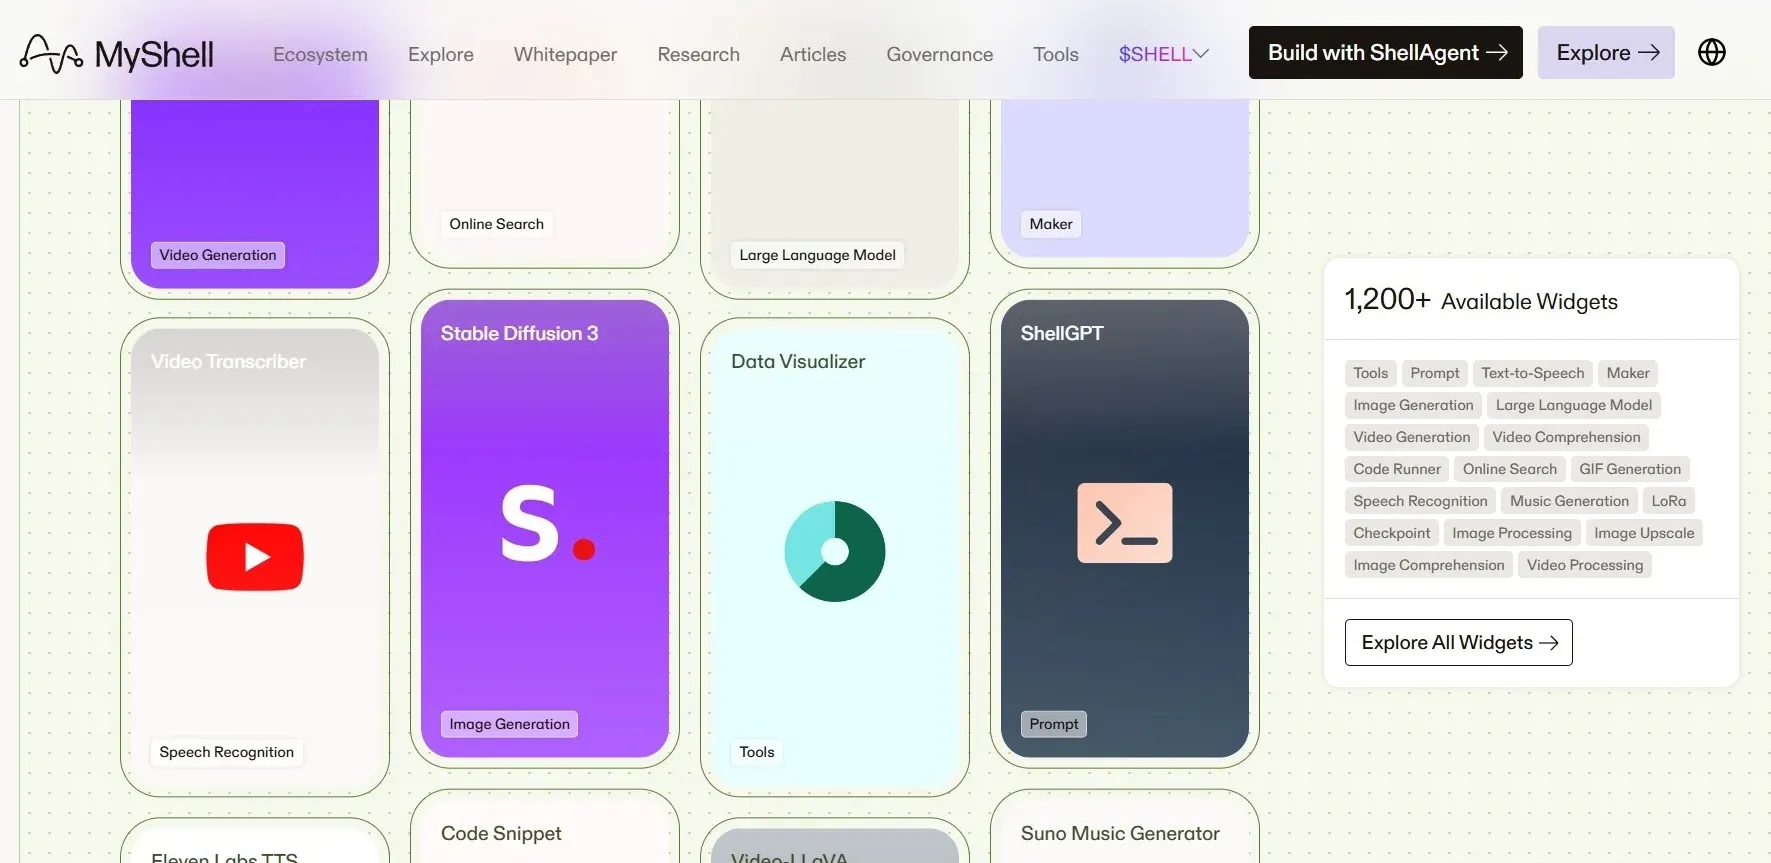Image resolution: width=1771 pixels, height=863 pixels.
Task: Click the Stable Diffusion 3 S logo
Action: (x=547, y=523)
